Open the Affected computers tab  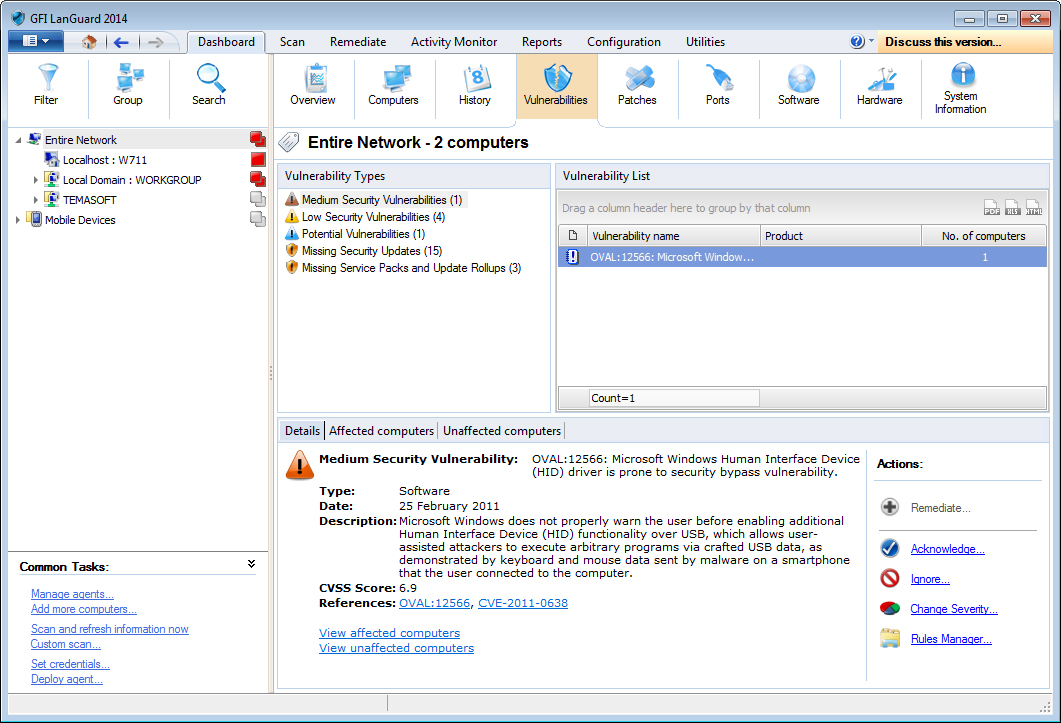coord(382,431)
